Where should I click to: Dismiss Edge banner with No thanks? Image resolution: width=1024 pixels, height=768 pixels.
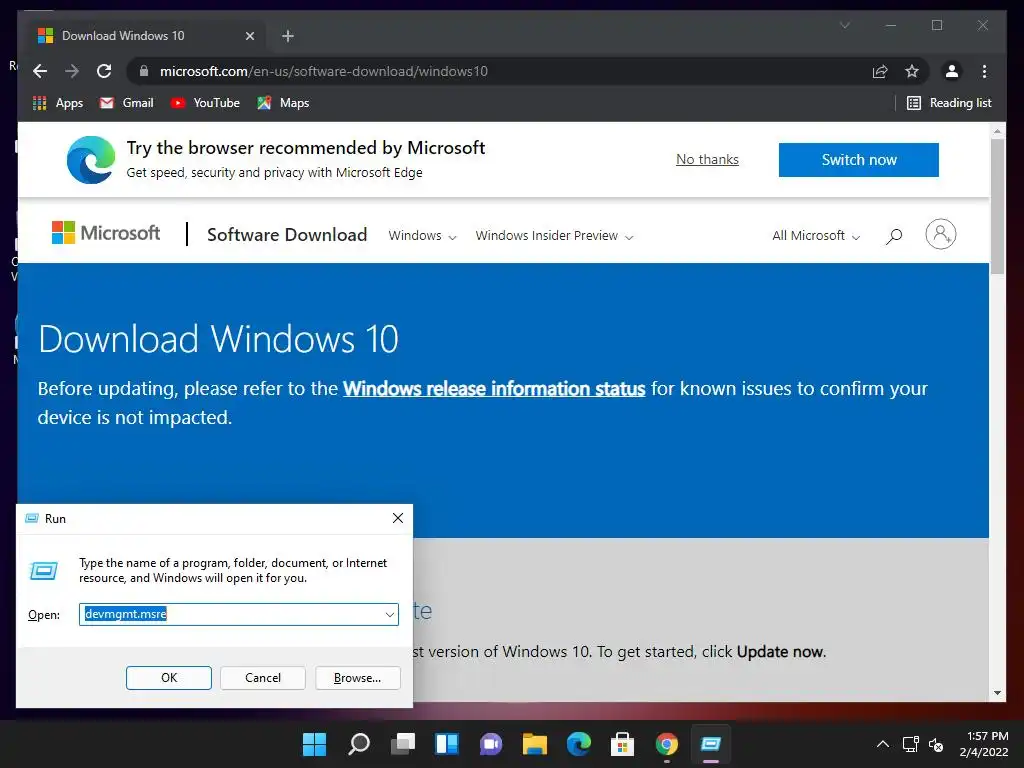707,159
